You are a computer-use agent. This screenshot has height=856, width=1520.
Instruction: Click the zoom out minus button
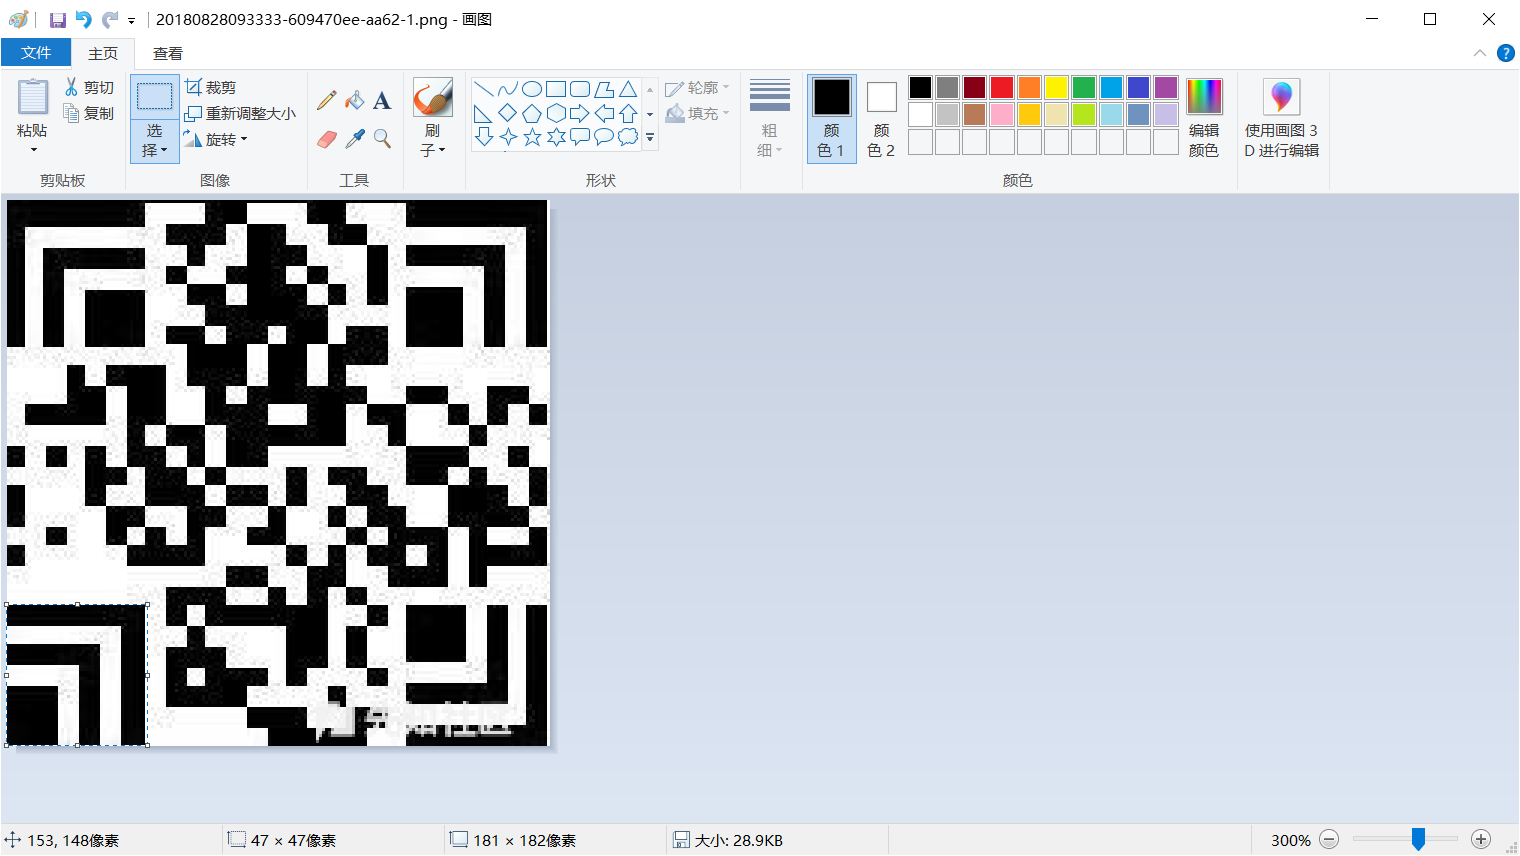pos(1329,840)
